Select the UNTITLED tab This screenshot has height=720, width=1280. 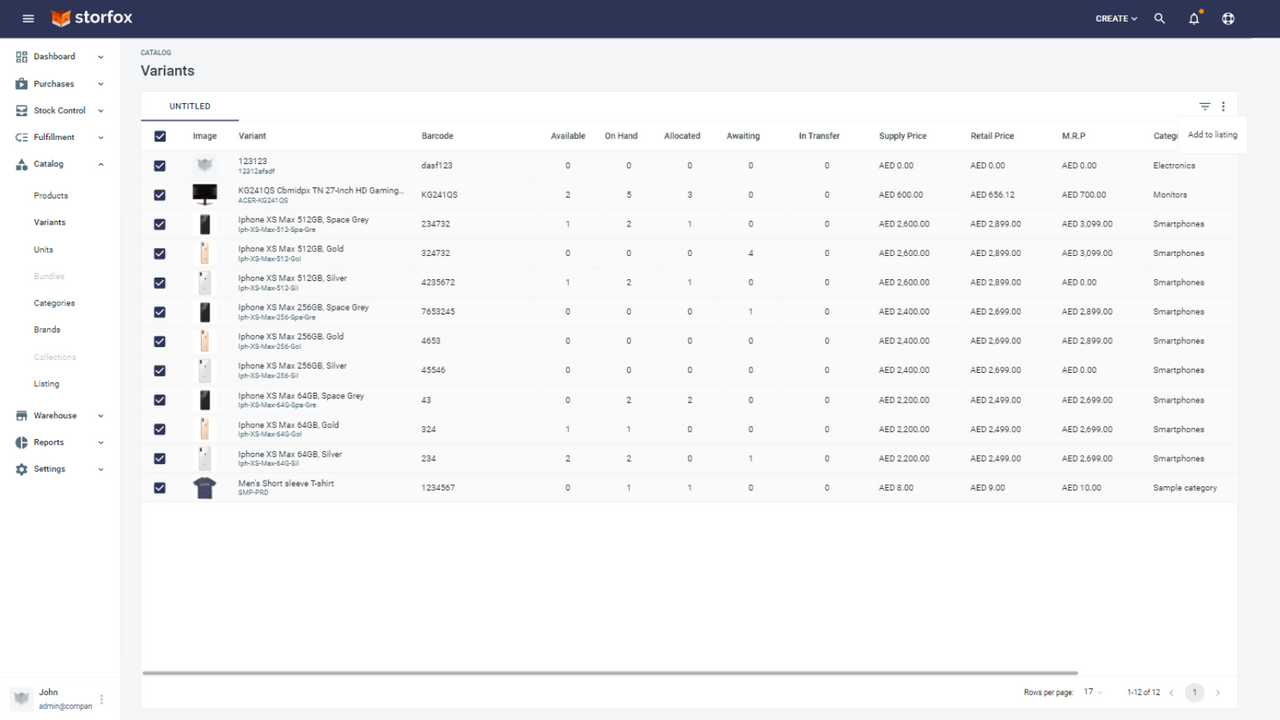pos(190,106)
